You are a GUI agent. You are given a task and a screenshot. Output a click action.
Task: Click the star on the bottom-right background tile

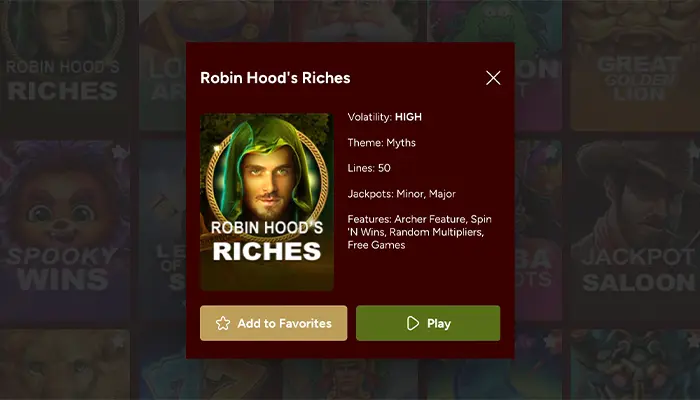point(693,341)
